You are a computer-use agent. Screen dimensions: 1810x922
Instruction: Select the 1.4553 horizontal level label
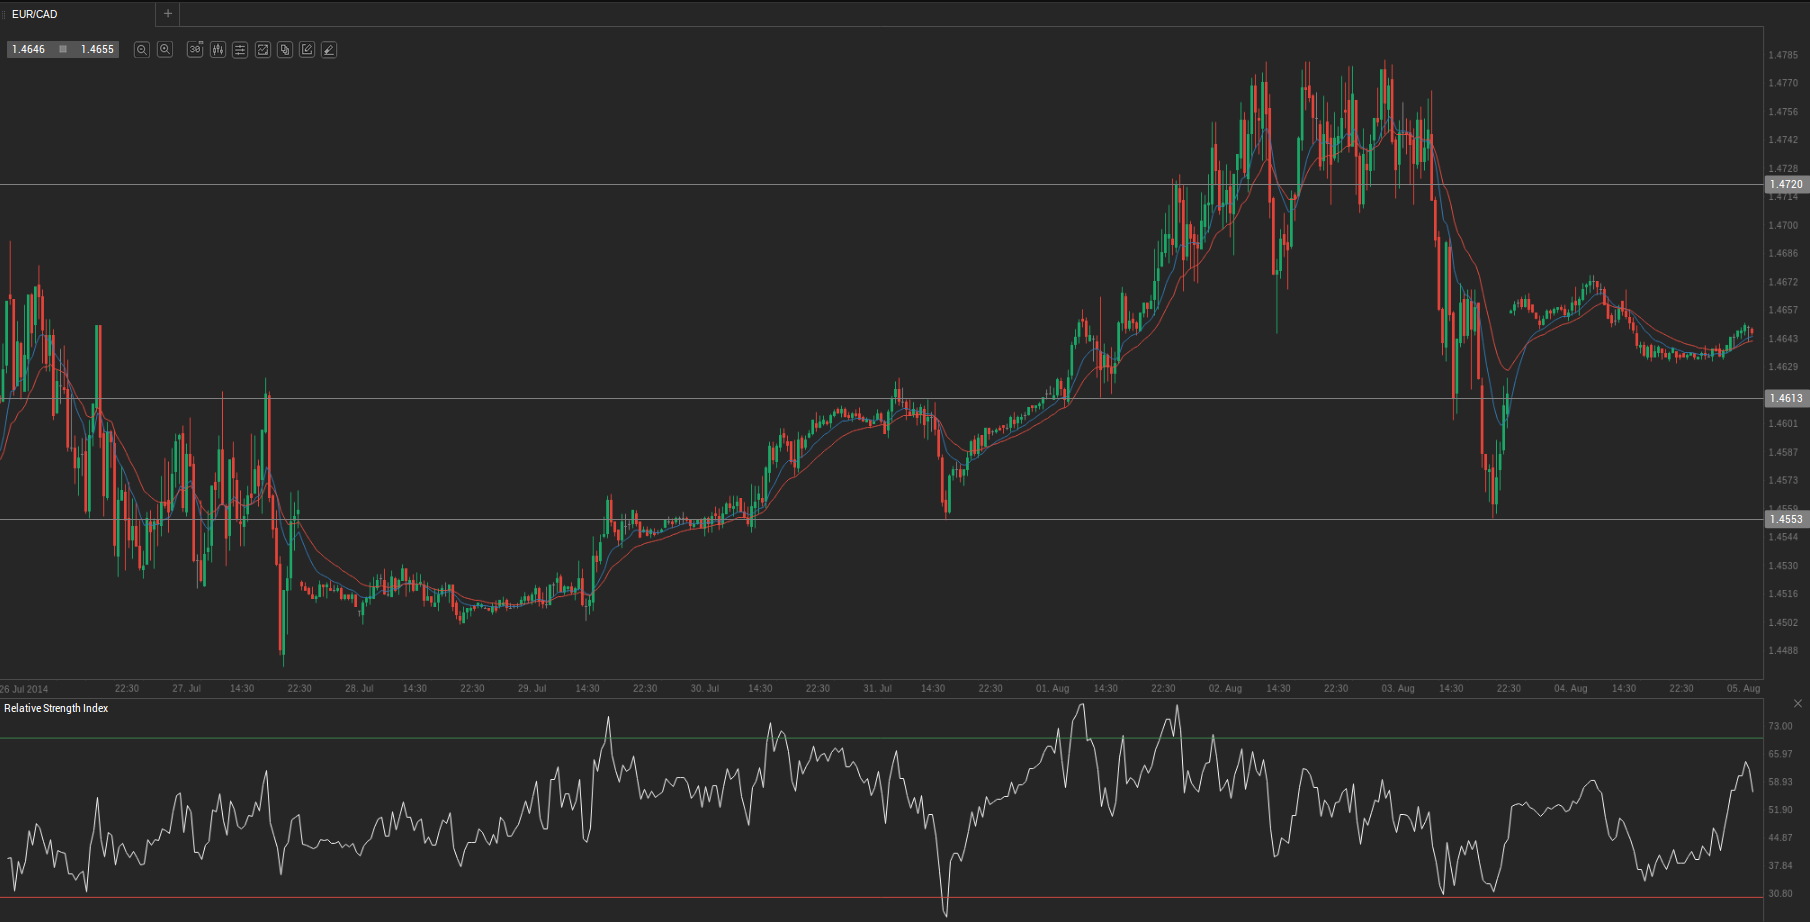point(1786,519)
